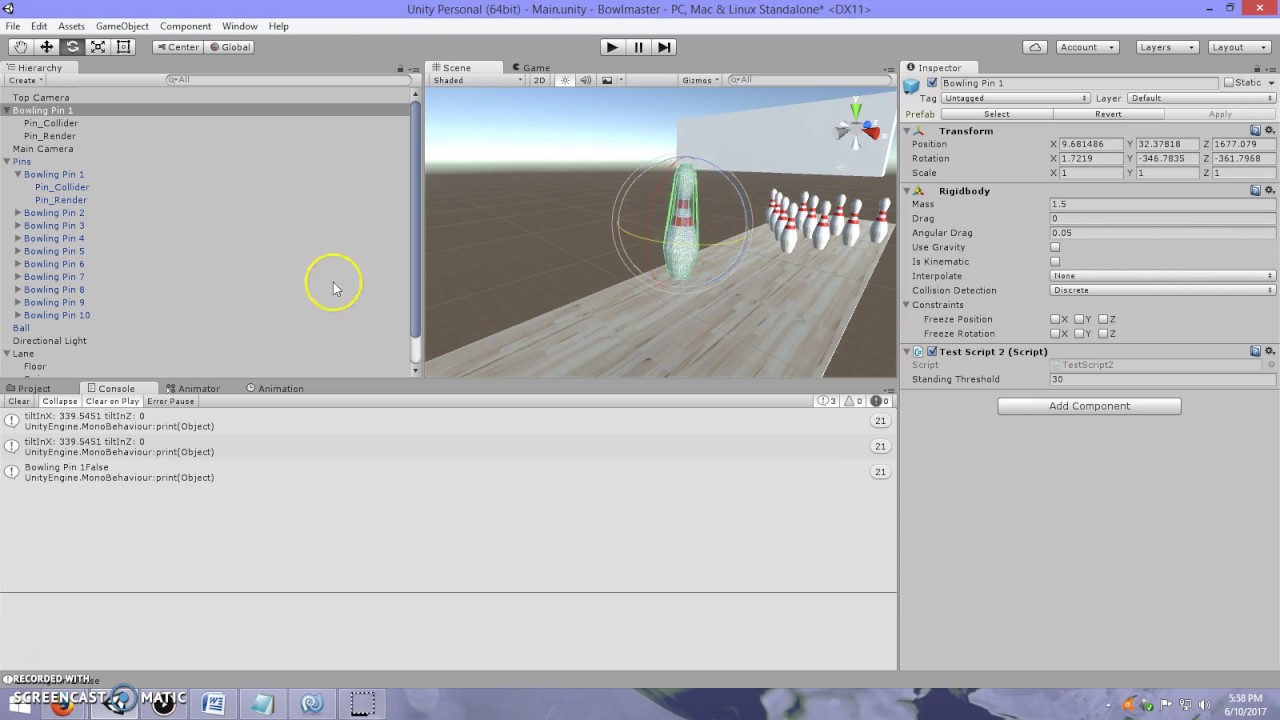The height and width of the screenshot is (720, 1280).
Task: Open Test Script 2 help icon
Action: pos(1256,351)
